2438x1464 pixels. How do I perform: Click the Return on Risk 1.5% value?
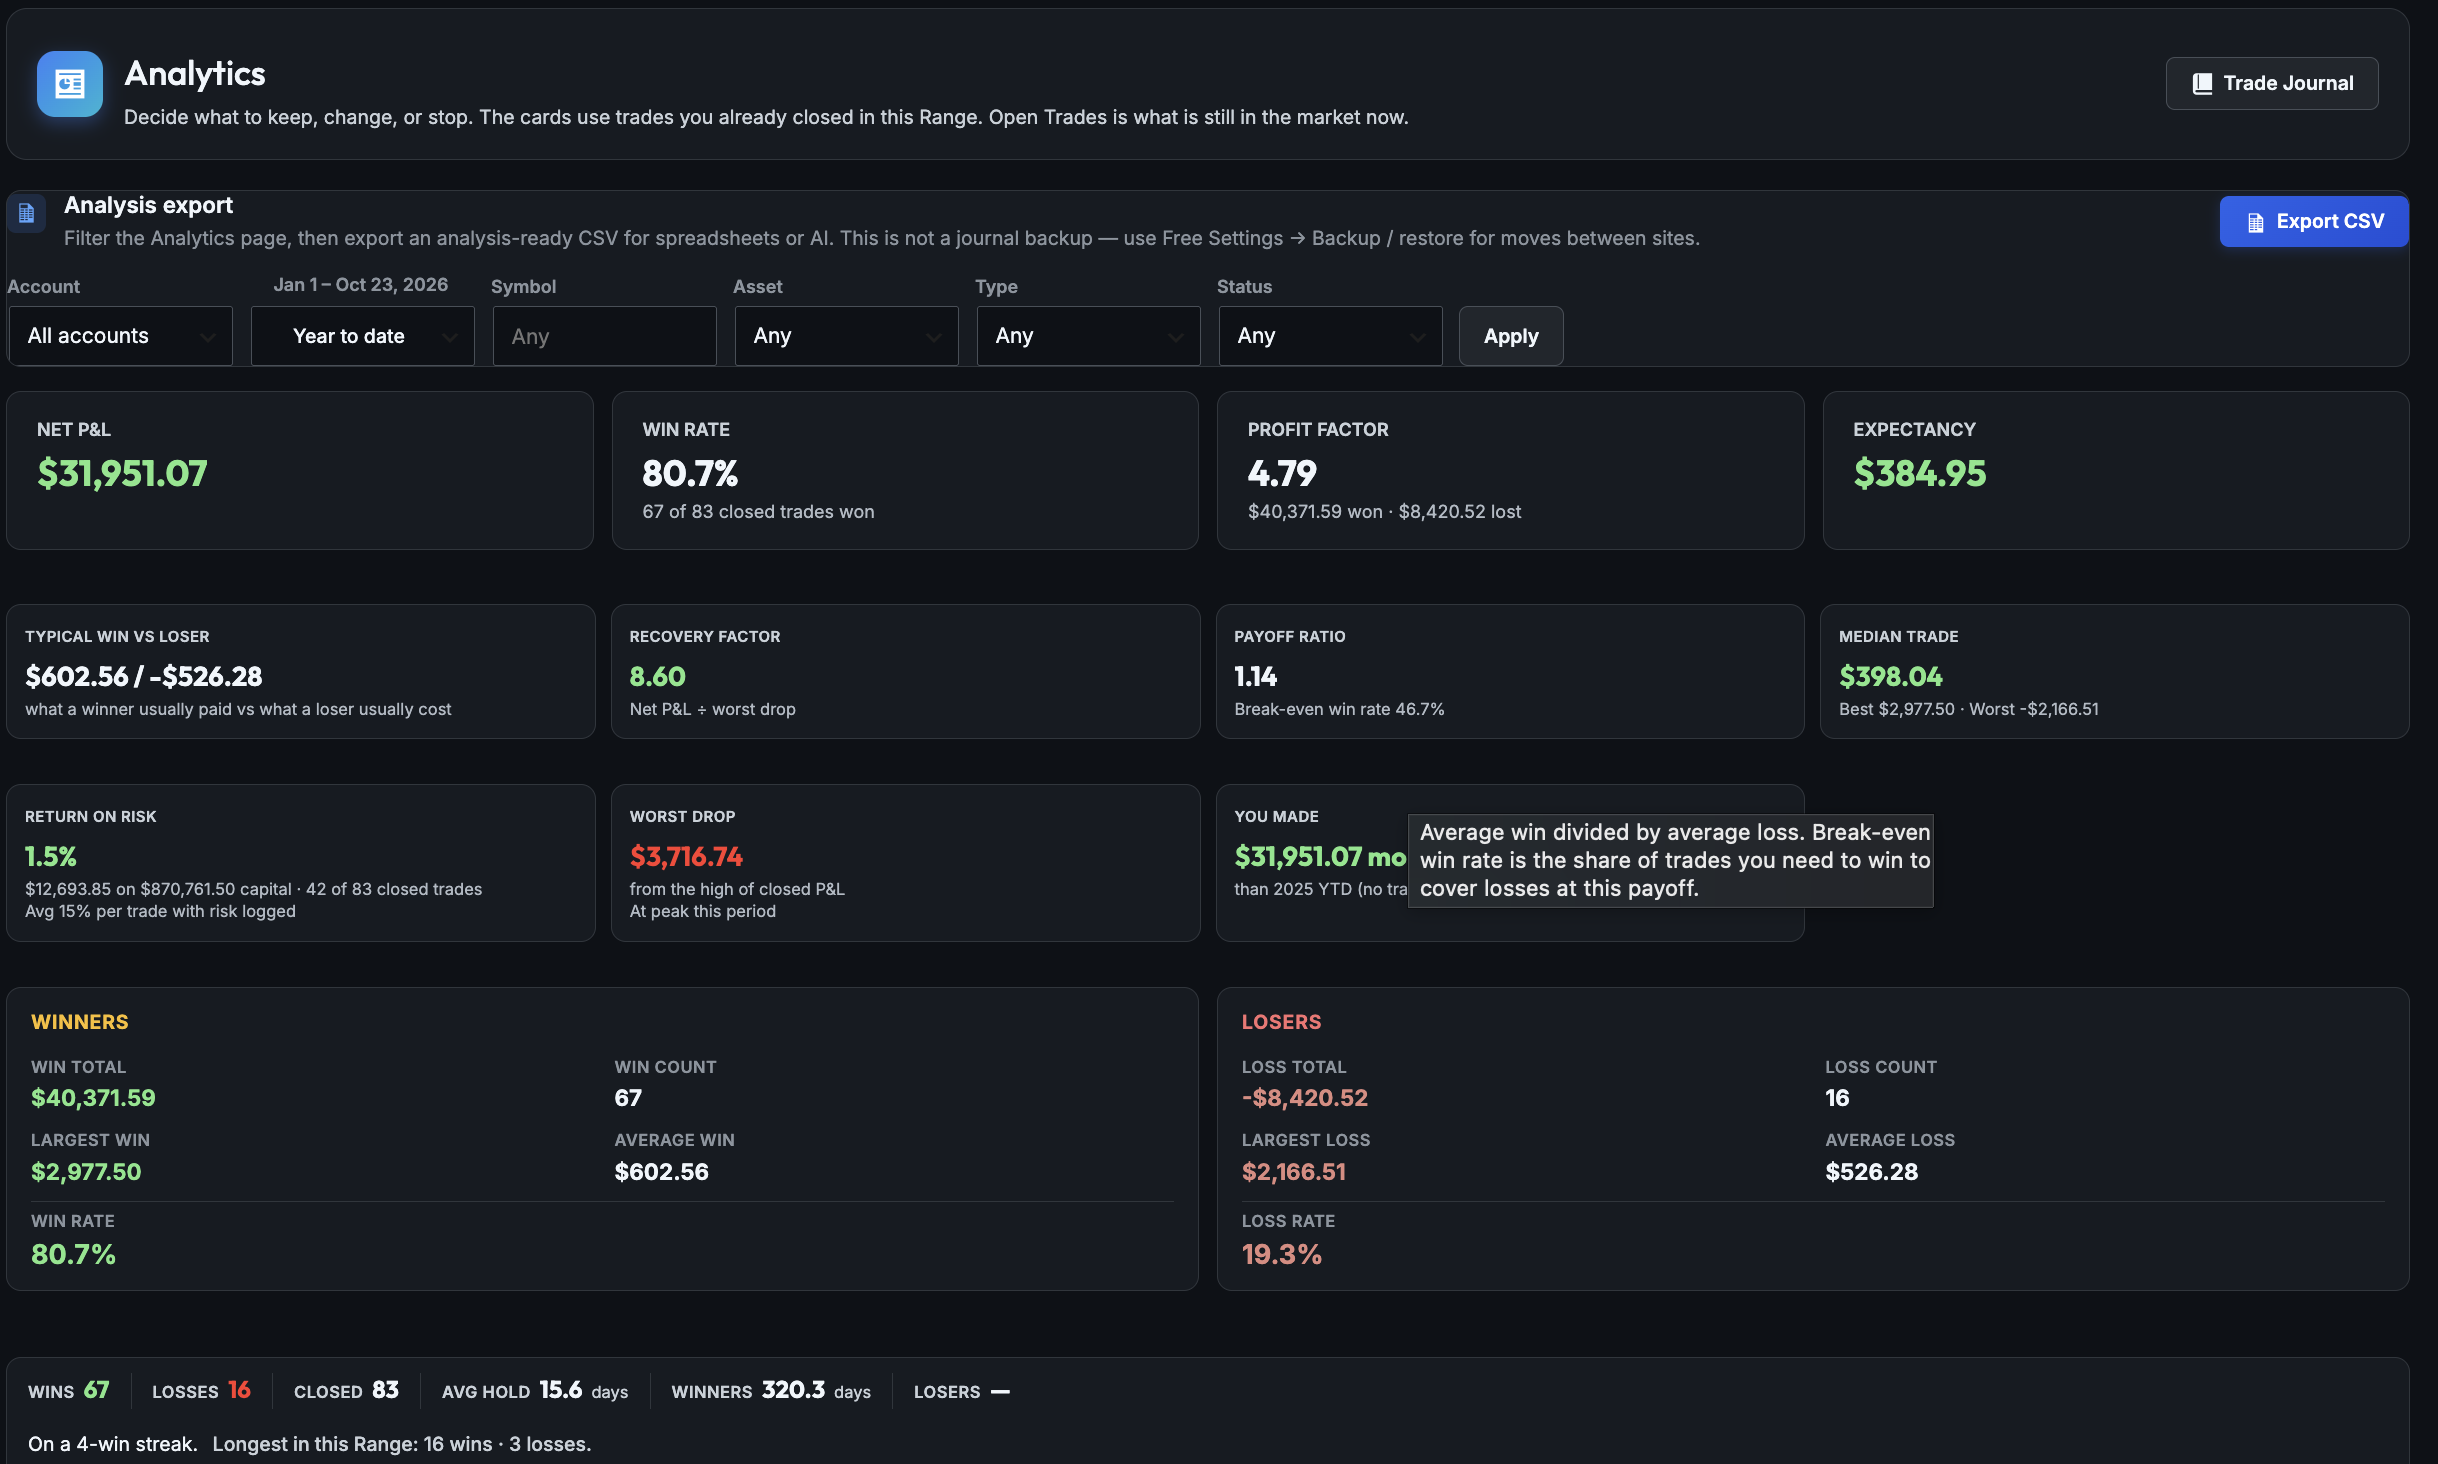(51, 856)
